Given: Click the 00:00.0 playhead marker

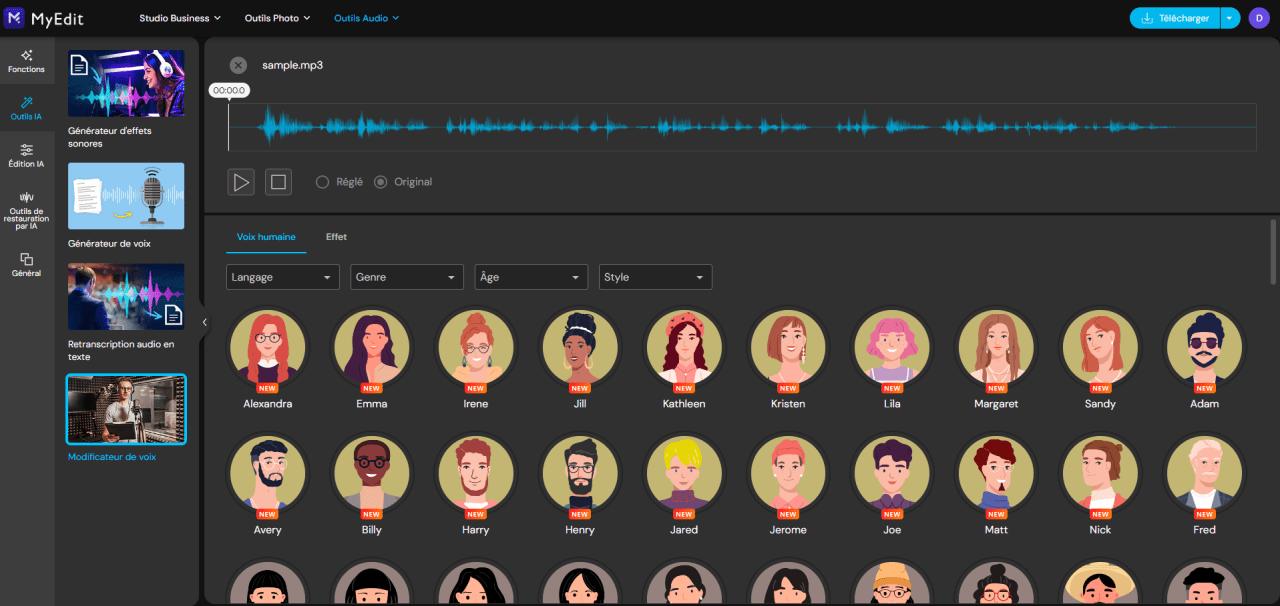Looking at the screenshot, I should pyautogui.click(x=229, y=90).
